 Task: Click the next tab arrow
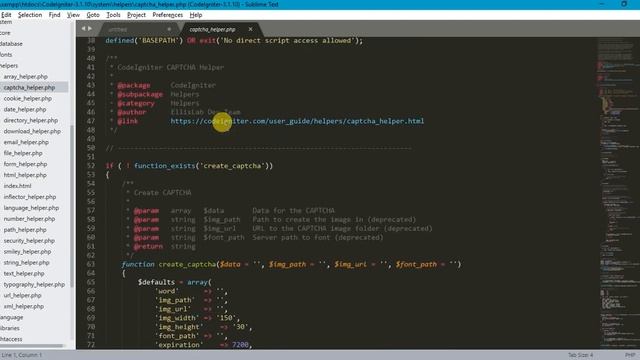pyautogui.click(x=90, y=29)
